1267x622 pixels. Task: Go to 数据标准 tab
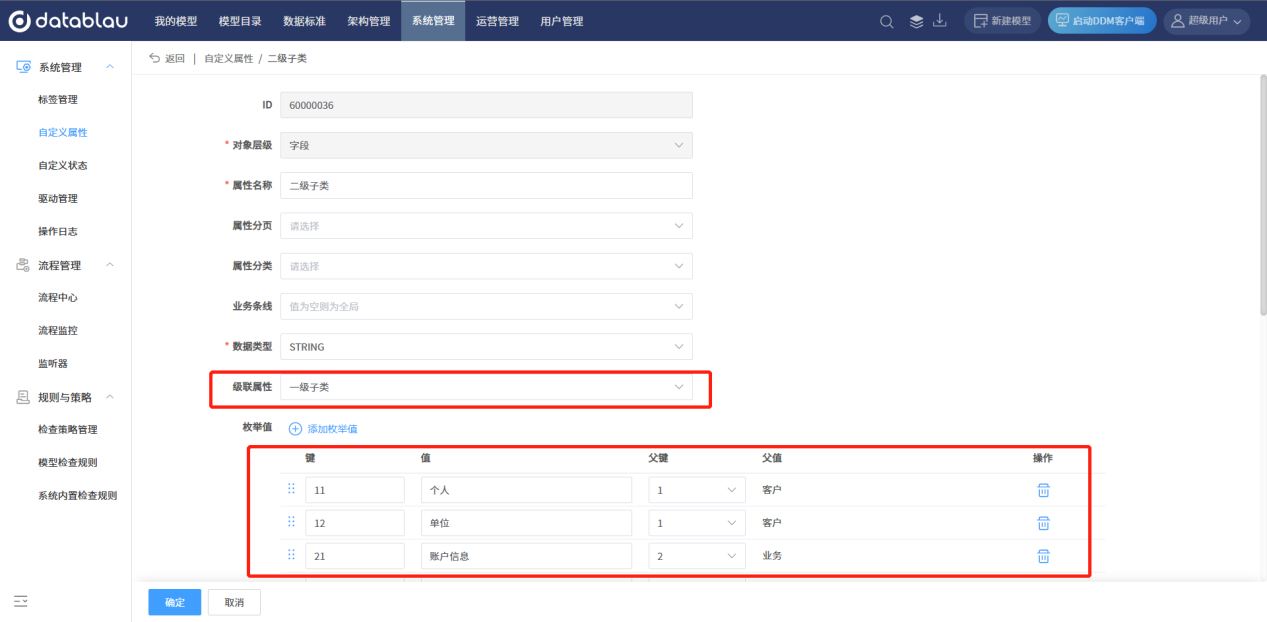click(305, 21)
